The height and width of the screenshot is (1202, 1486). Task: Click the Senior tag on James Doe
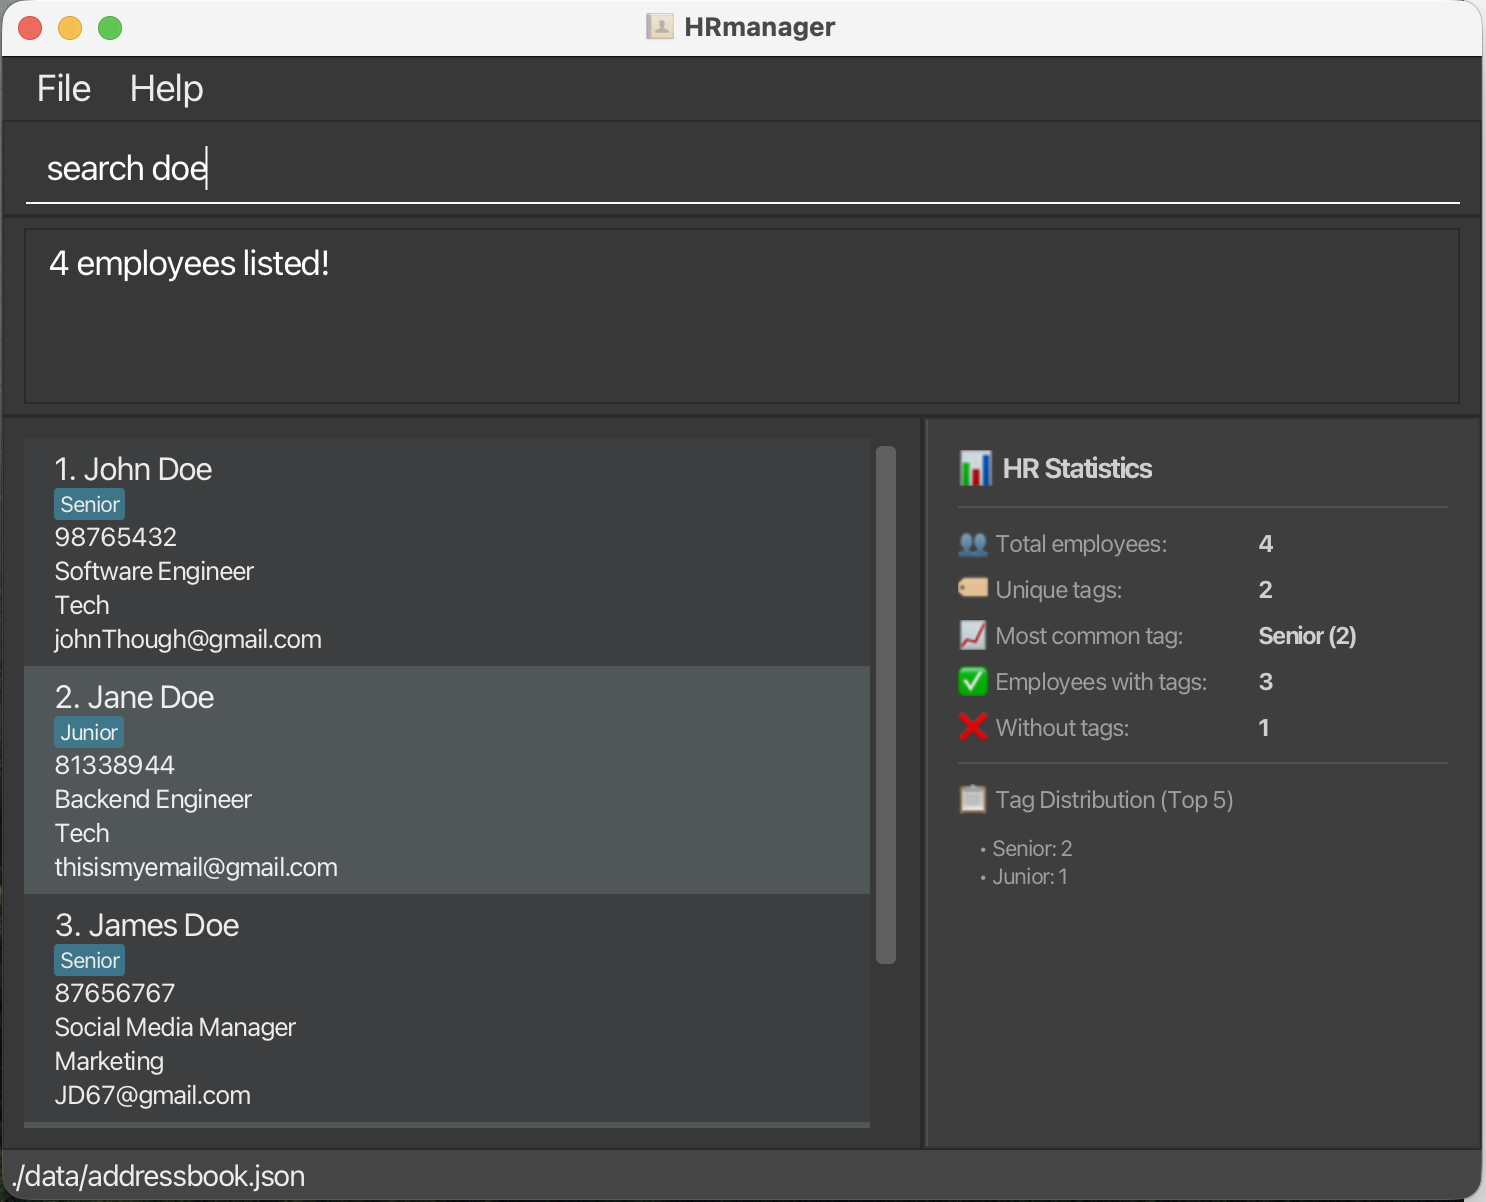click(90, 961)
